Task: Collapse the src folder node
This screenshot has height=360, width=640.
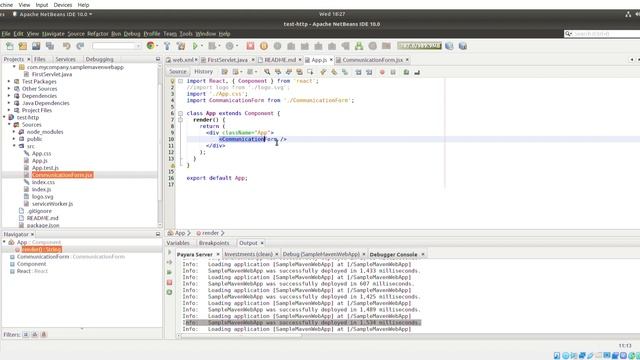Action: [14, 146]
